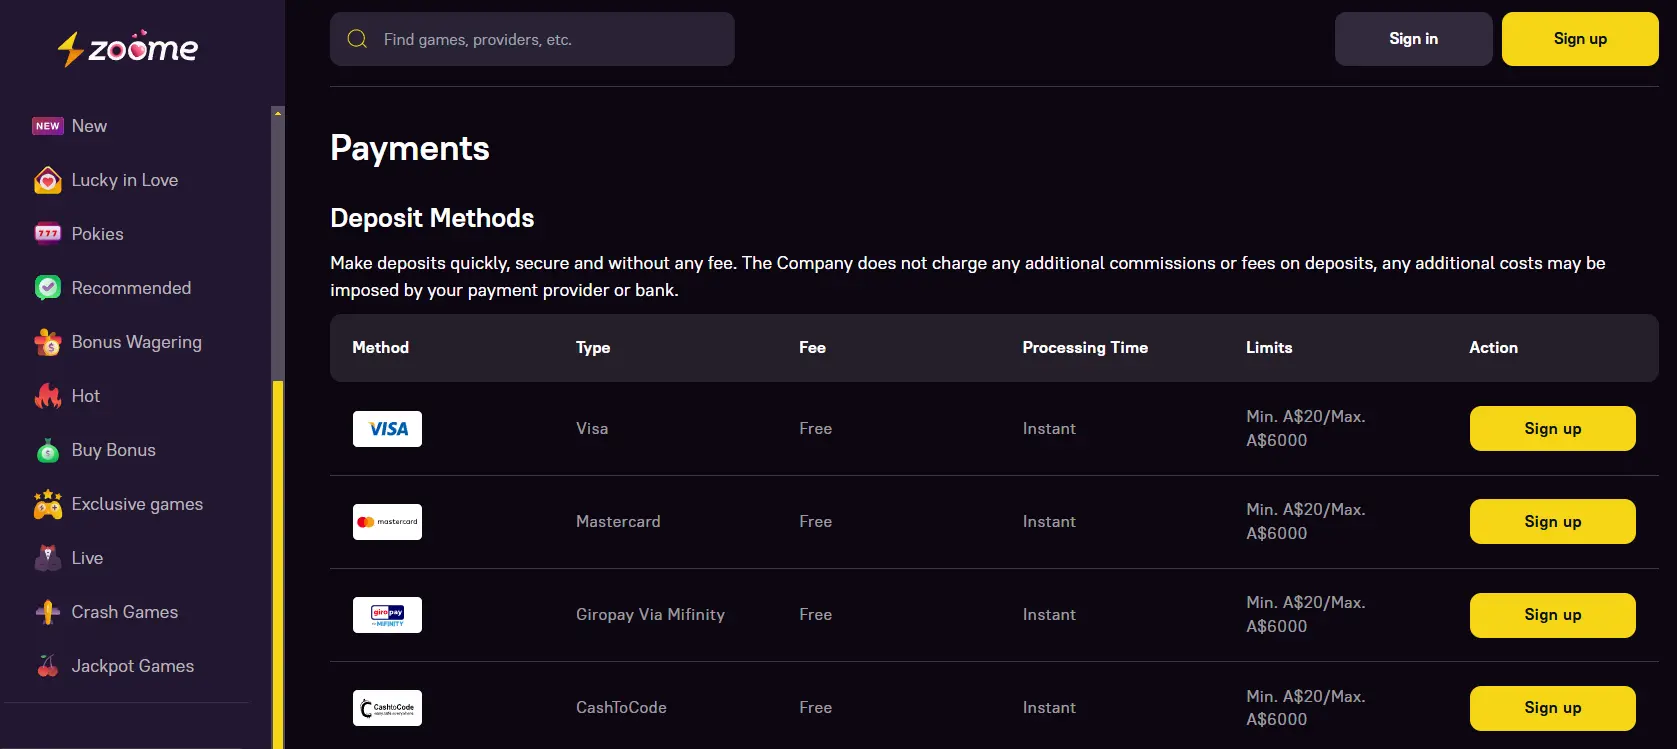Viewport: 1677px width, 749px height.
Task: Click the Buy Bonus money bag icon
Action: [47, 451]
